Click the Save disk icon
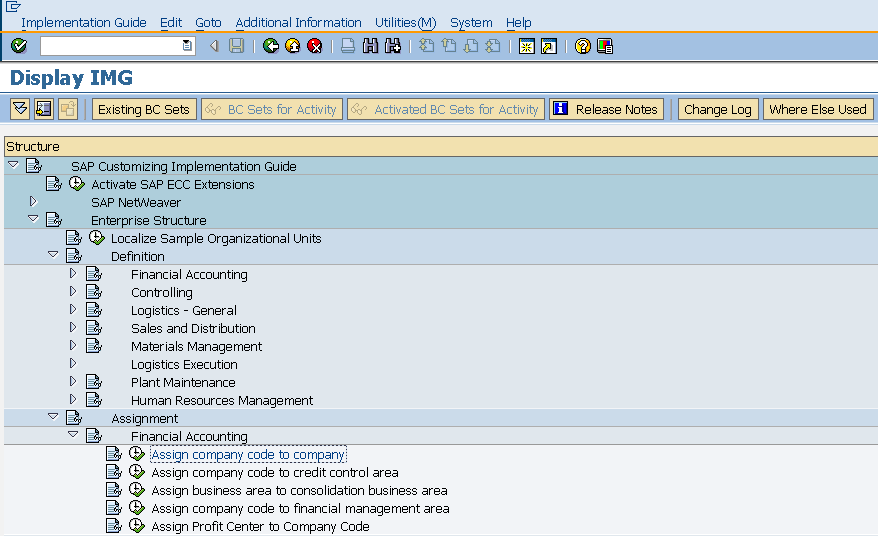The width and height of the screenshot is (878, 536). pos(237,46)
